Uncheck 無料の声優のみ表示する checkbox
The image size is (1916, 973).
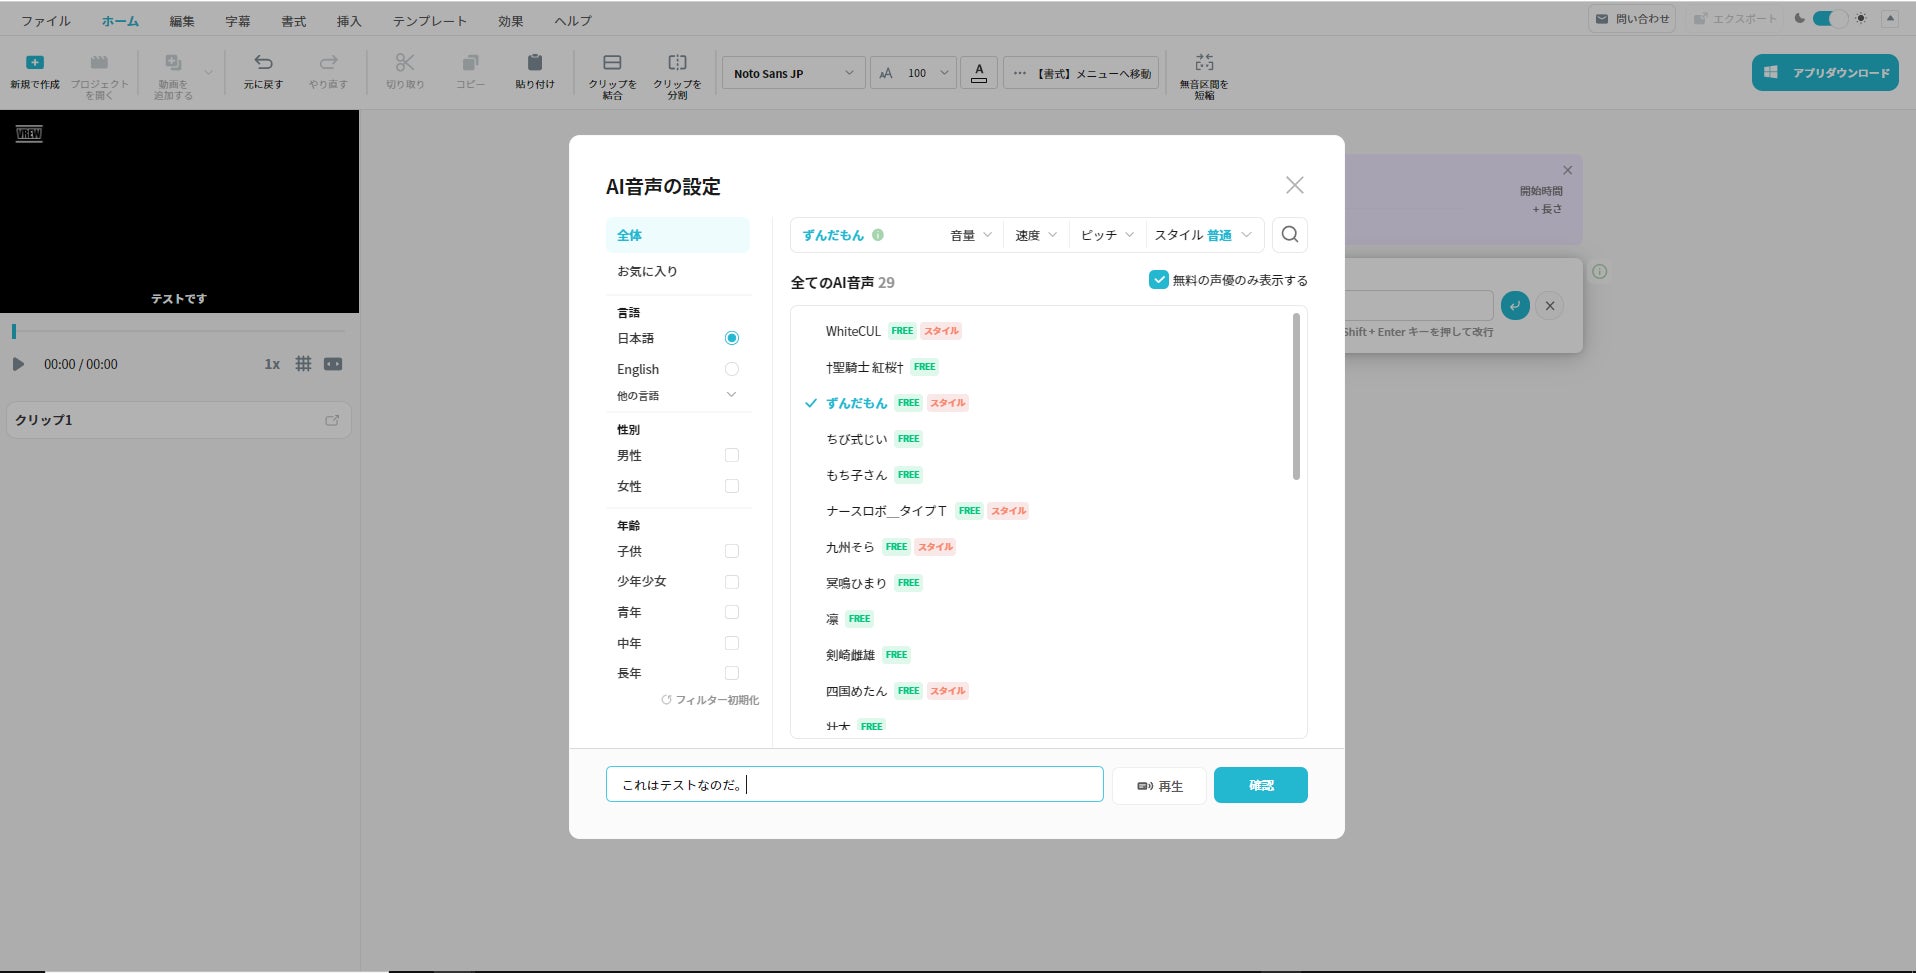point(1158,280)
